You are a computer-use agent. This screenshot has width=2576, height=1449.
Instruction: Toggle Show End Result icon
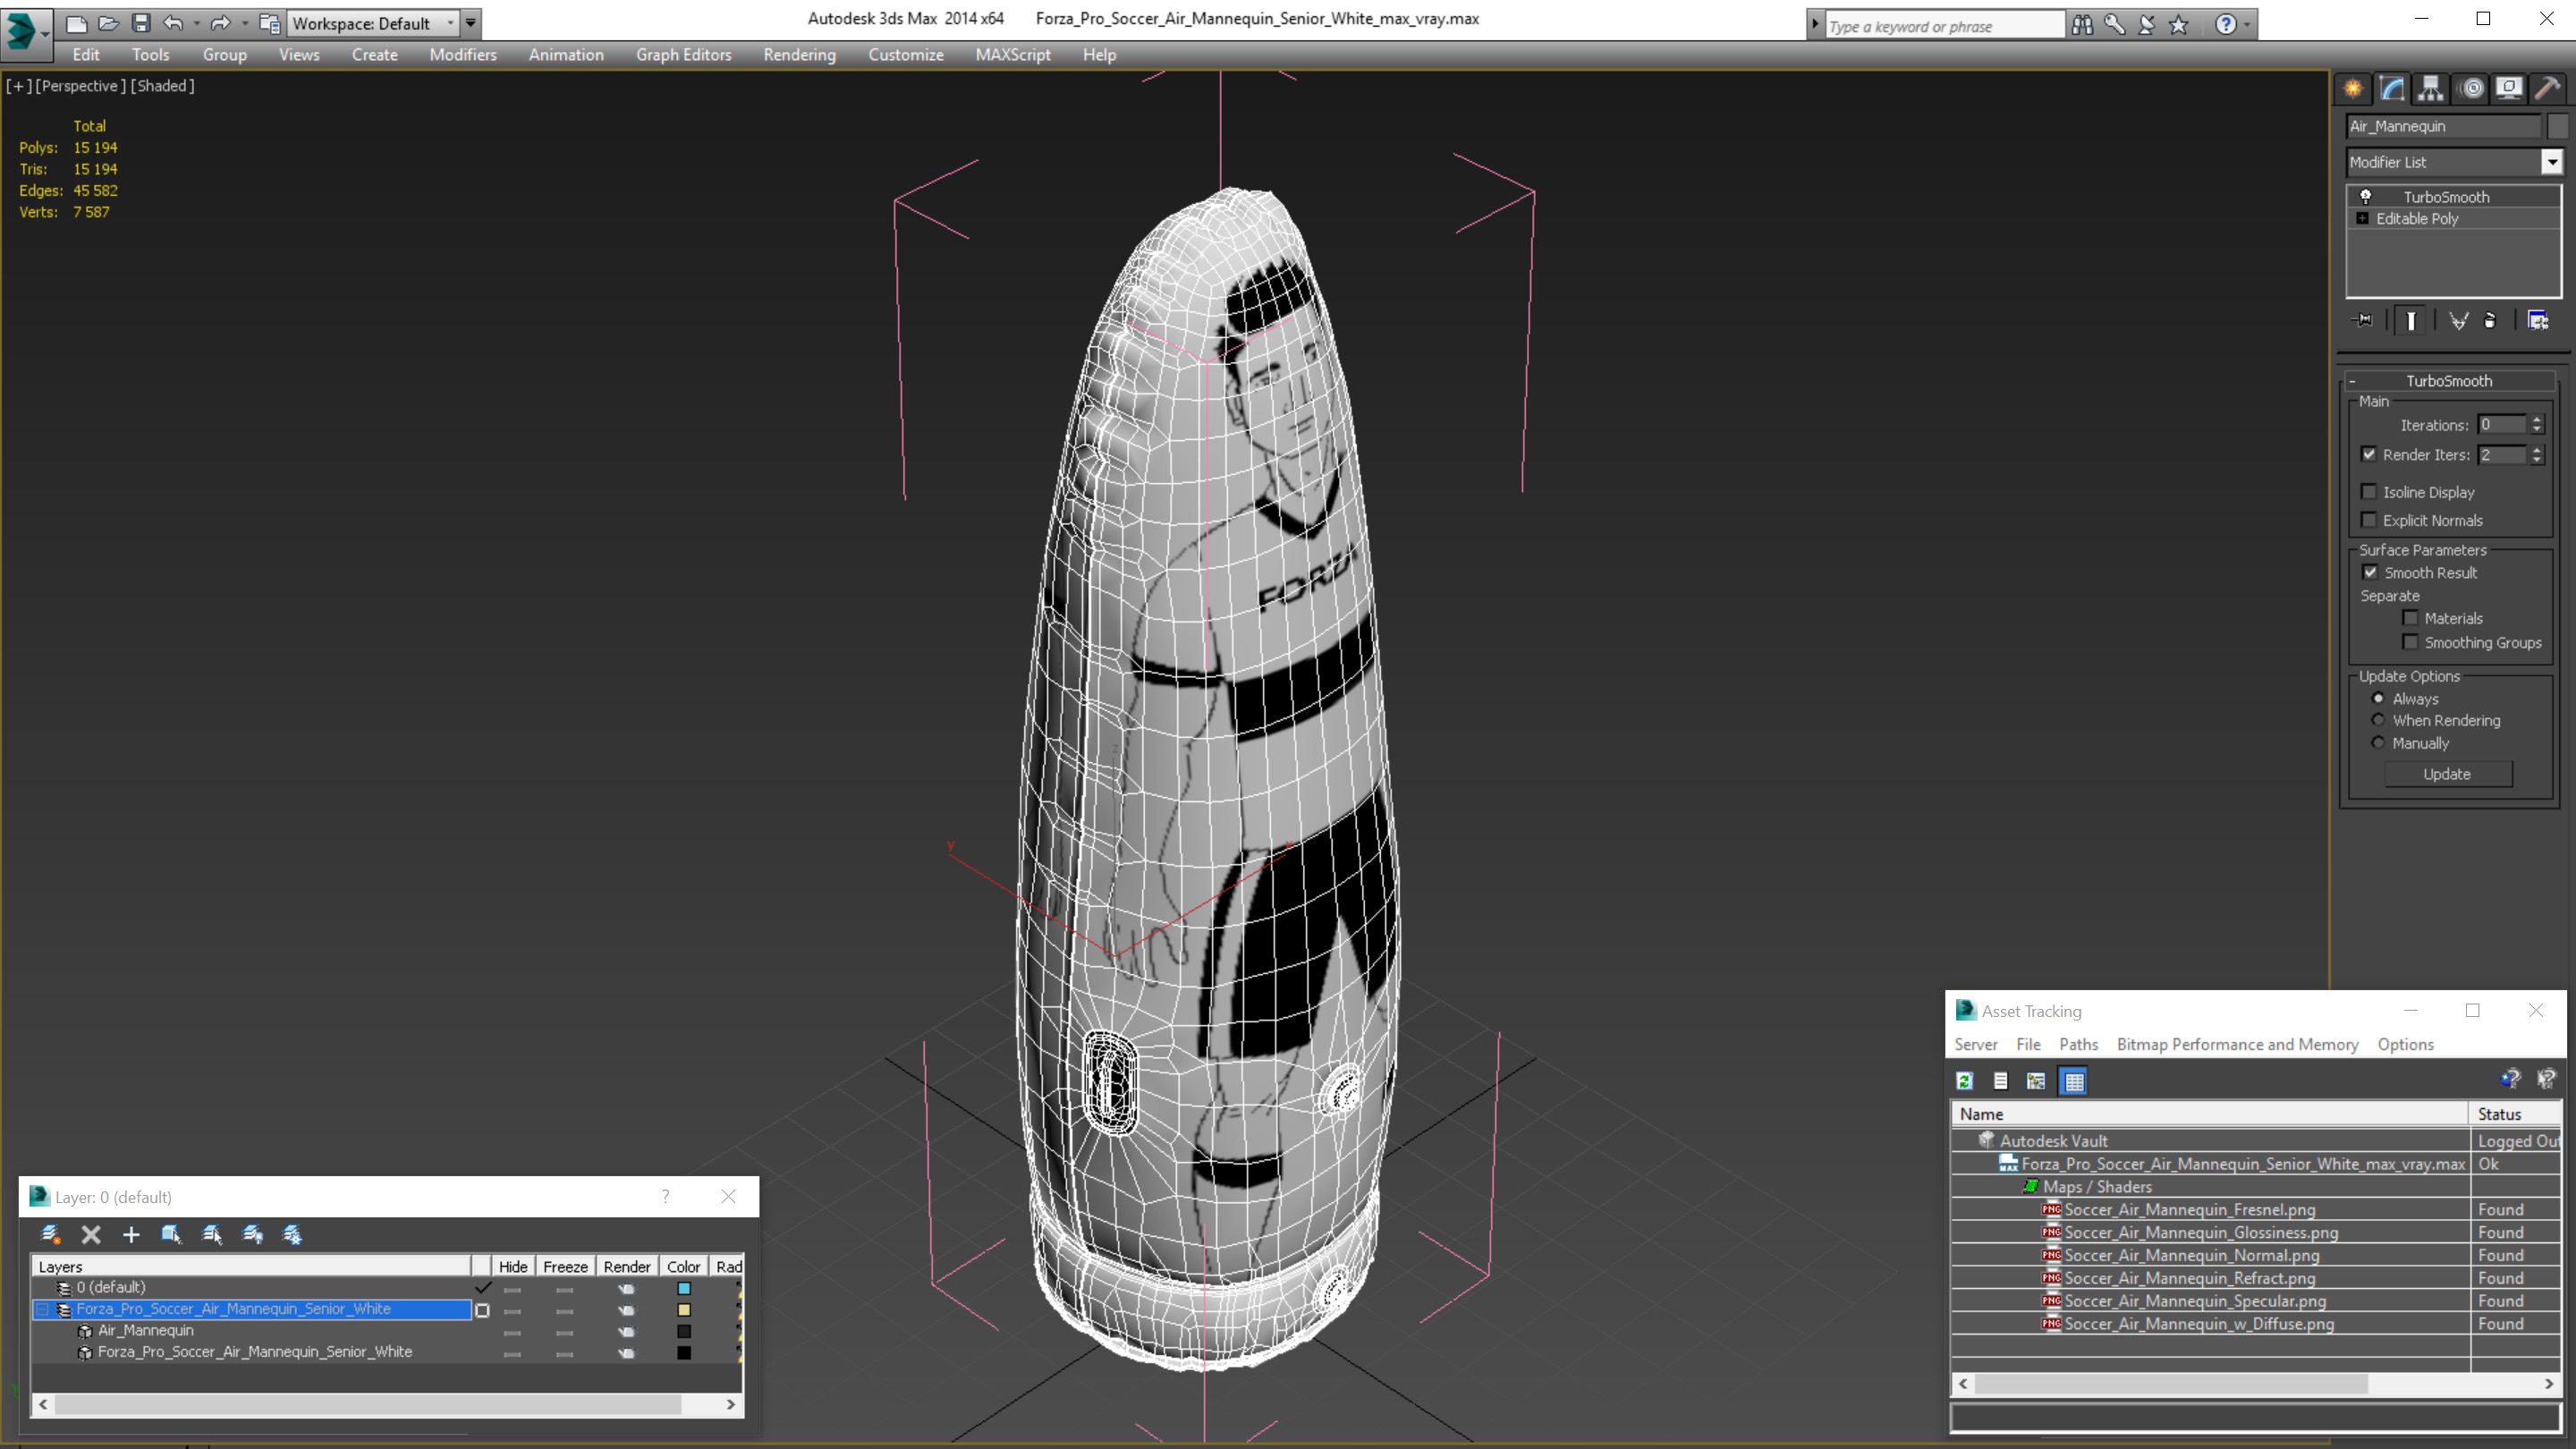click(2411, 321)
